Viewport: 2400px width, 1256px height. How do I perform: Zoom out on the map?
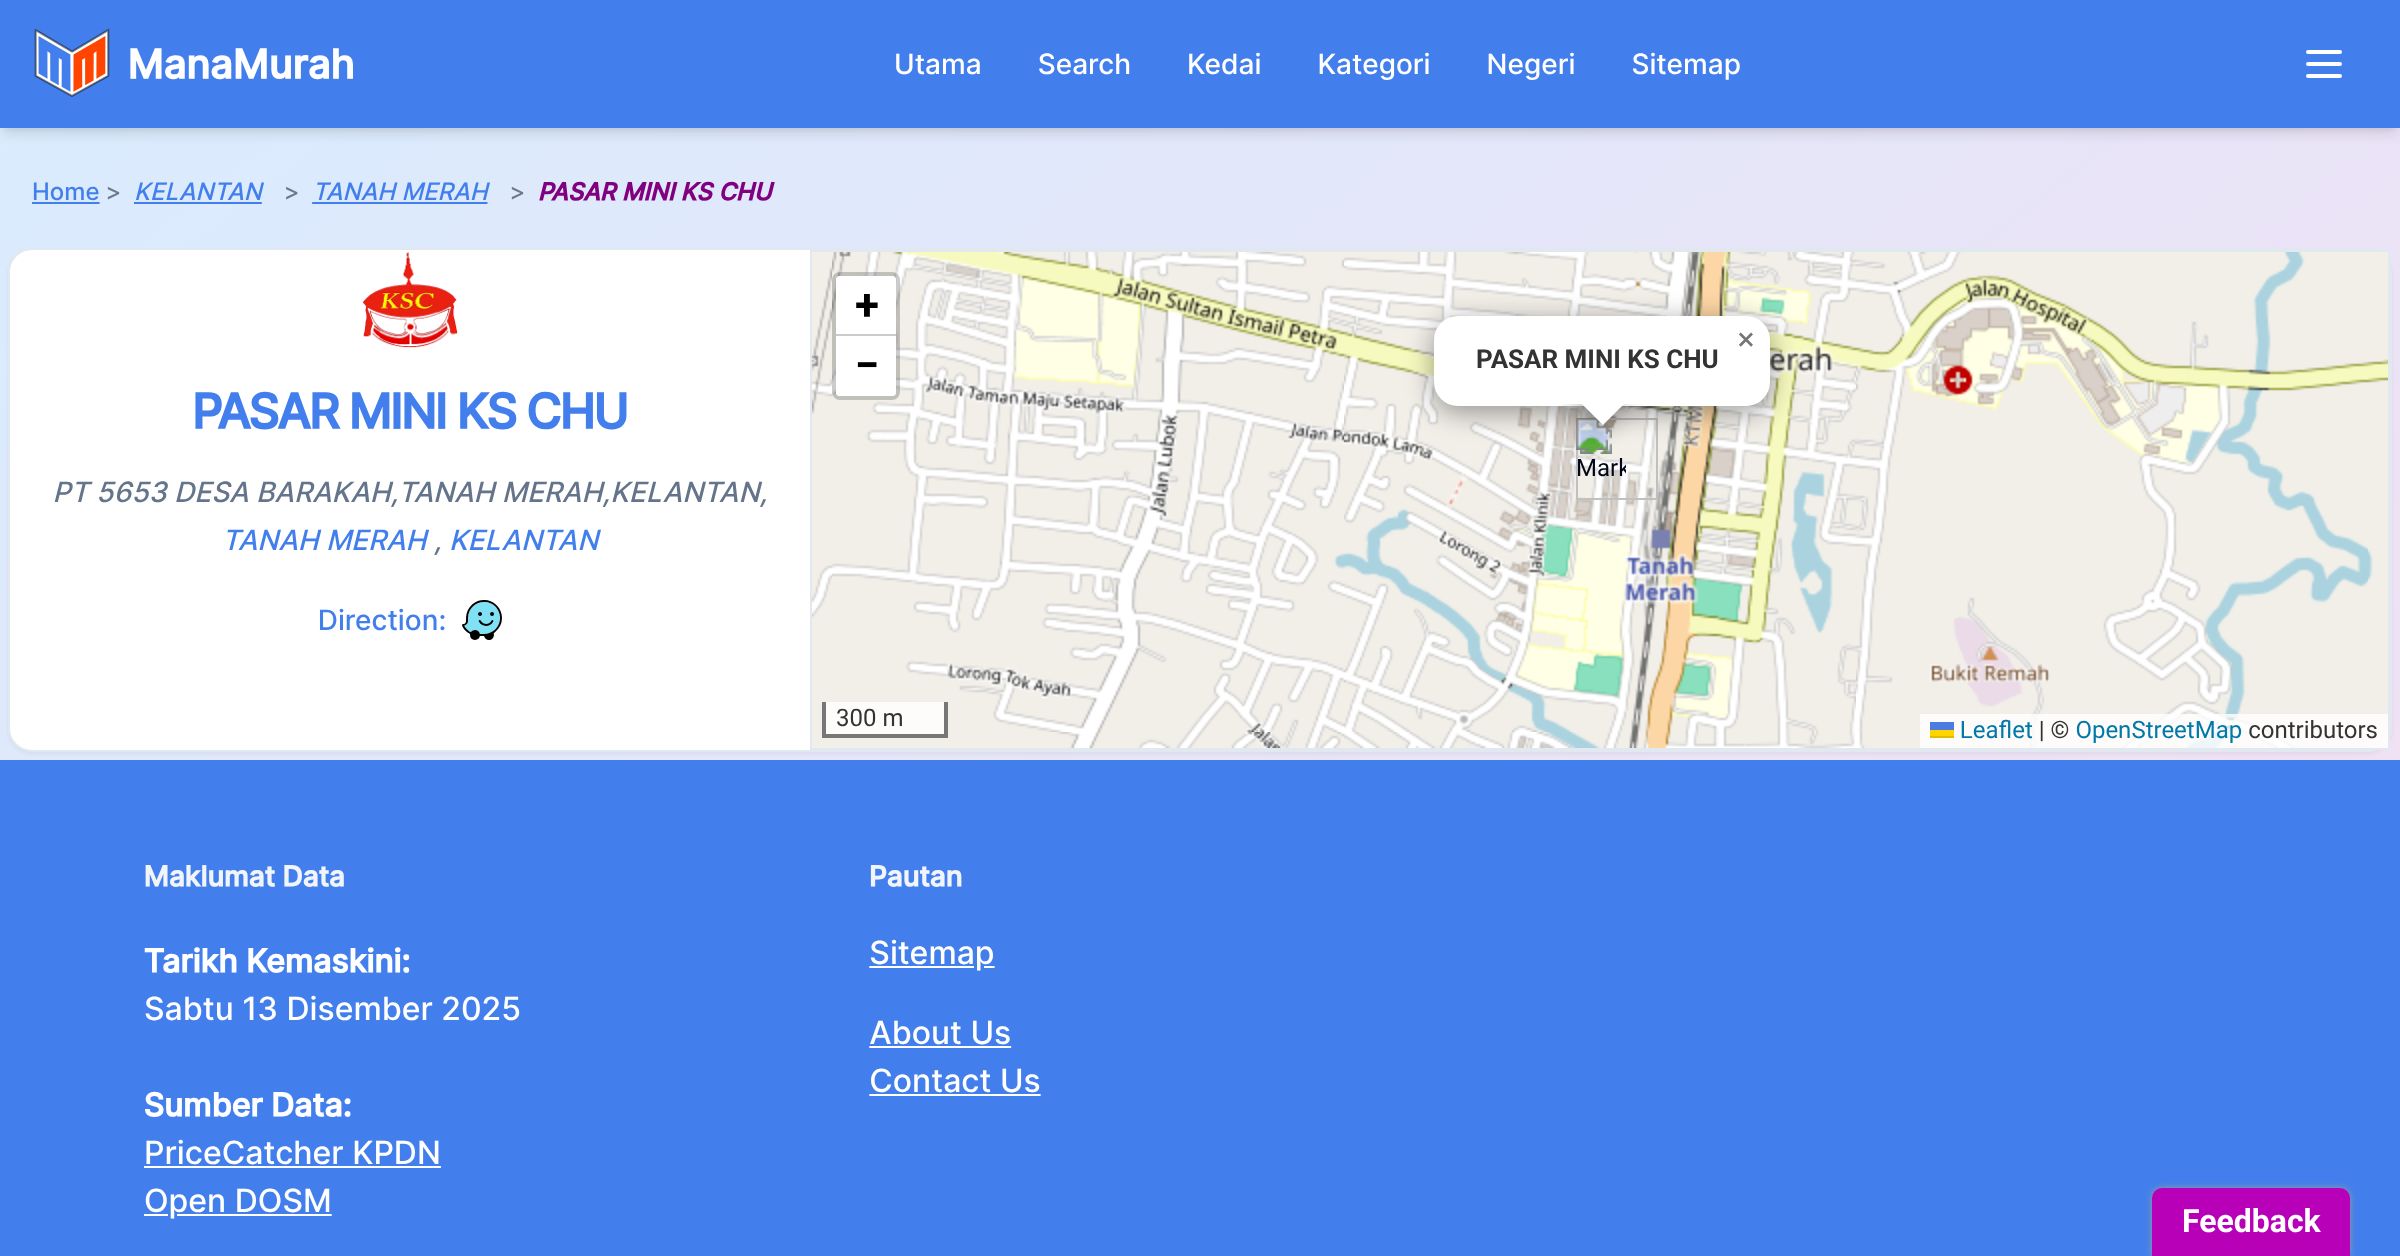click(866, 366)
